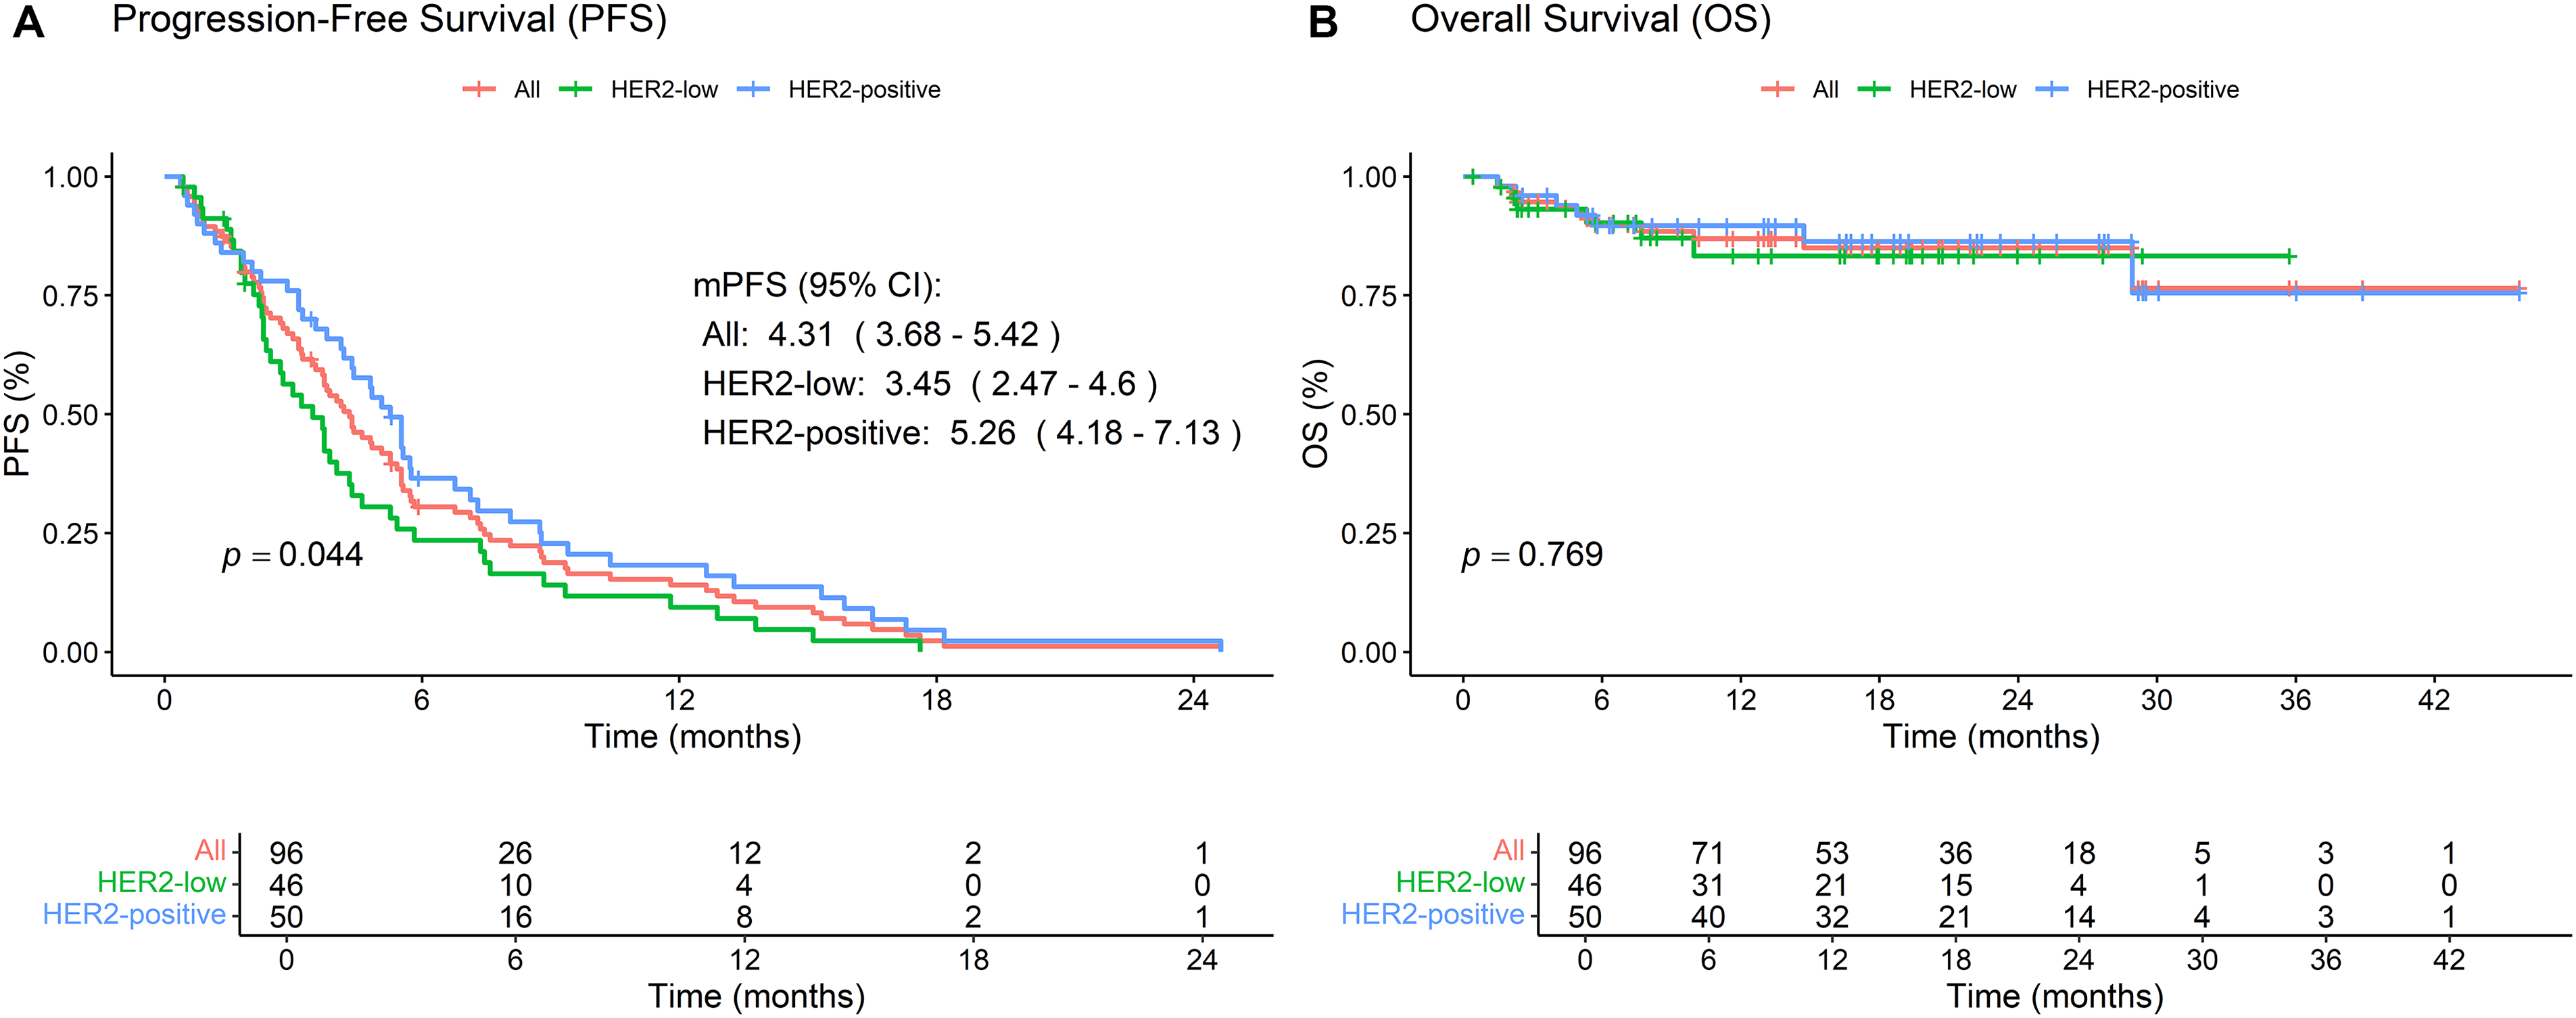Click the Overall Survival (OS) title
Image resolution: width=2576 pixels, height=1018 pixels.
[1590, 20]
